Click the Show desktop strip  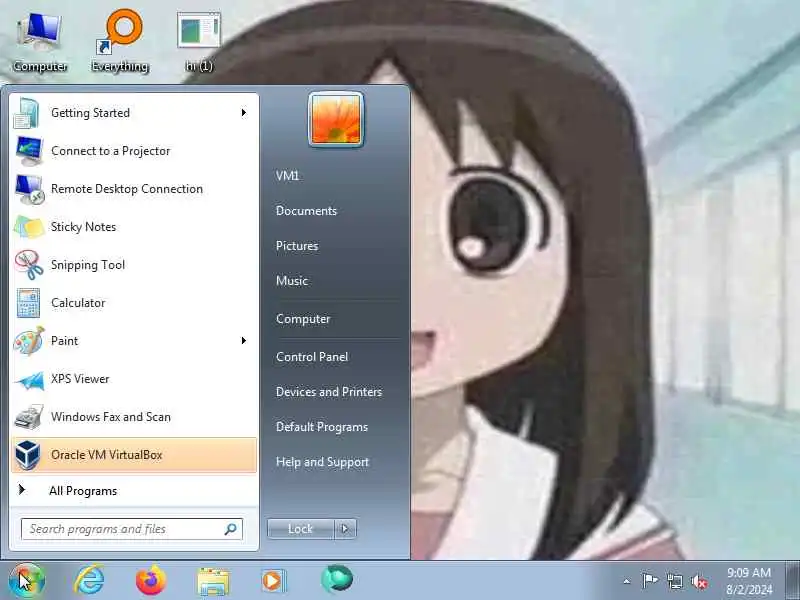[x=792, y=581]
